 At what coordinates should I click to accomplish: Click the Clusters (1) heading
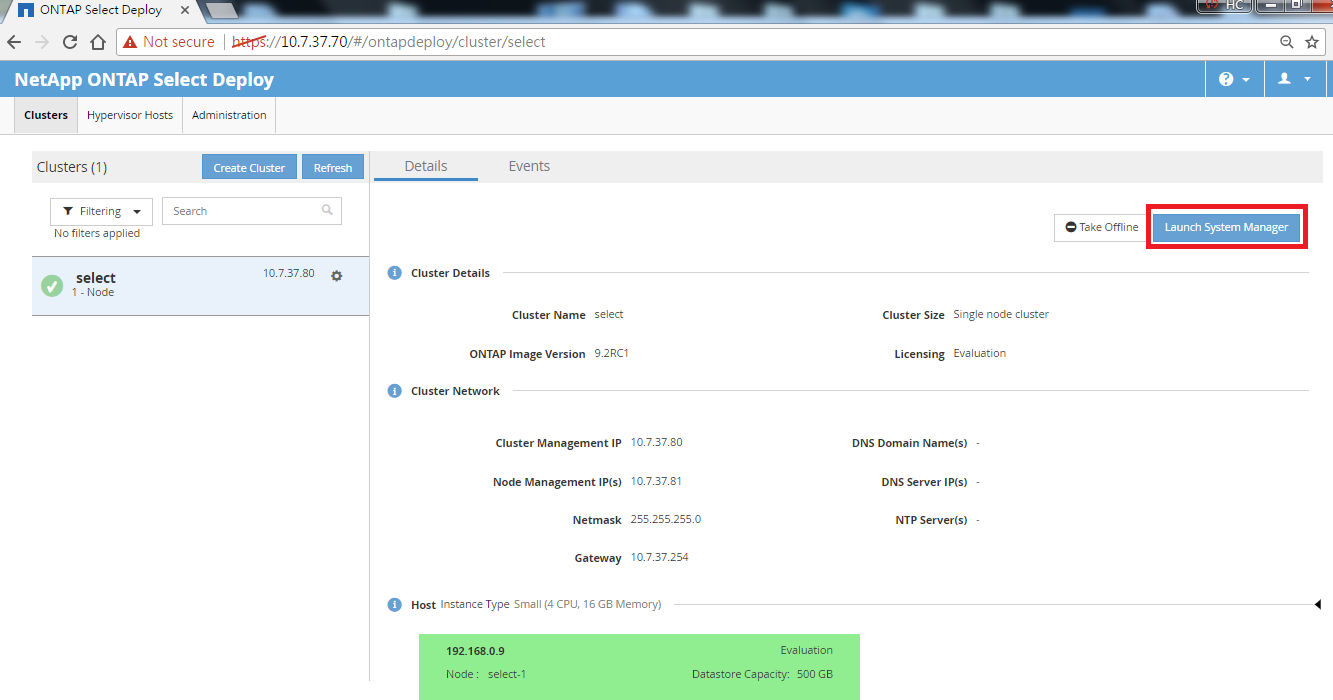tap(72, 167)
